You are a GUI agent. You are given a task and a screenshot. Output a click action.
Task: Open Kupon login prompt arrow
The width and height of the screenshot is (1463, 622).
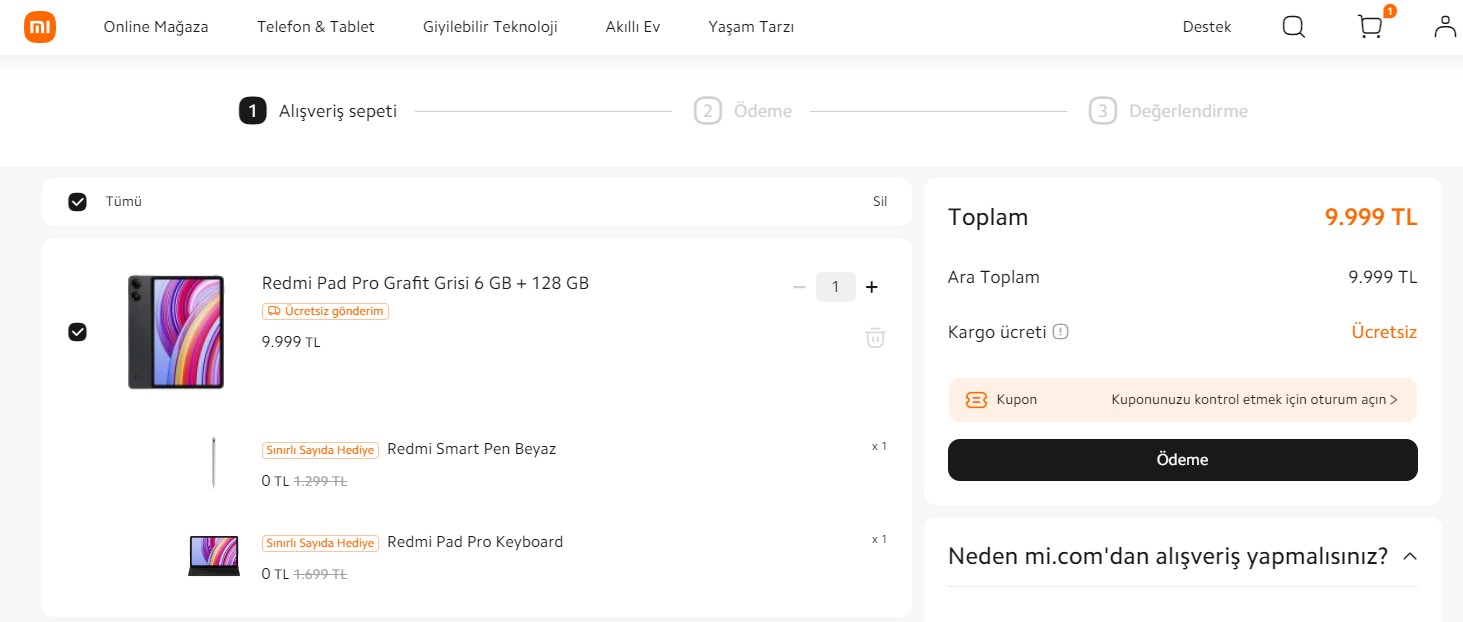pyautogui.click(x=1394, y=400)
